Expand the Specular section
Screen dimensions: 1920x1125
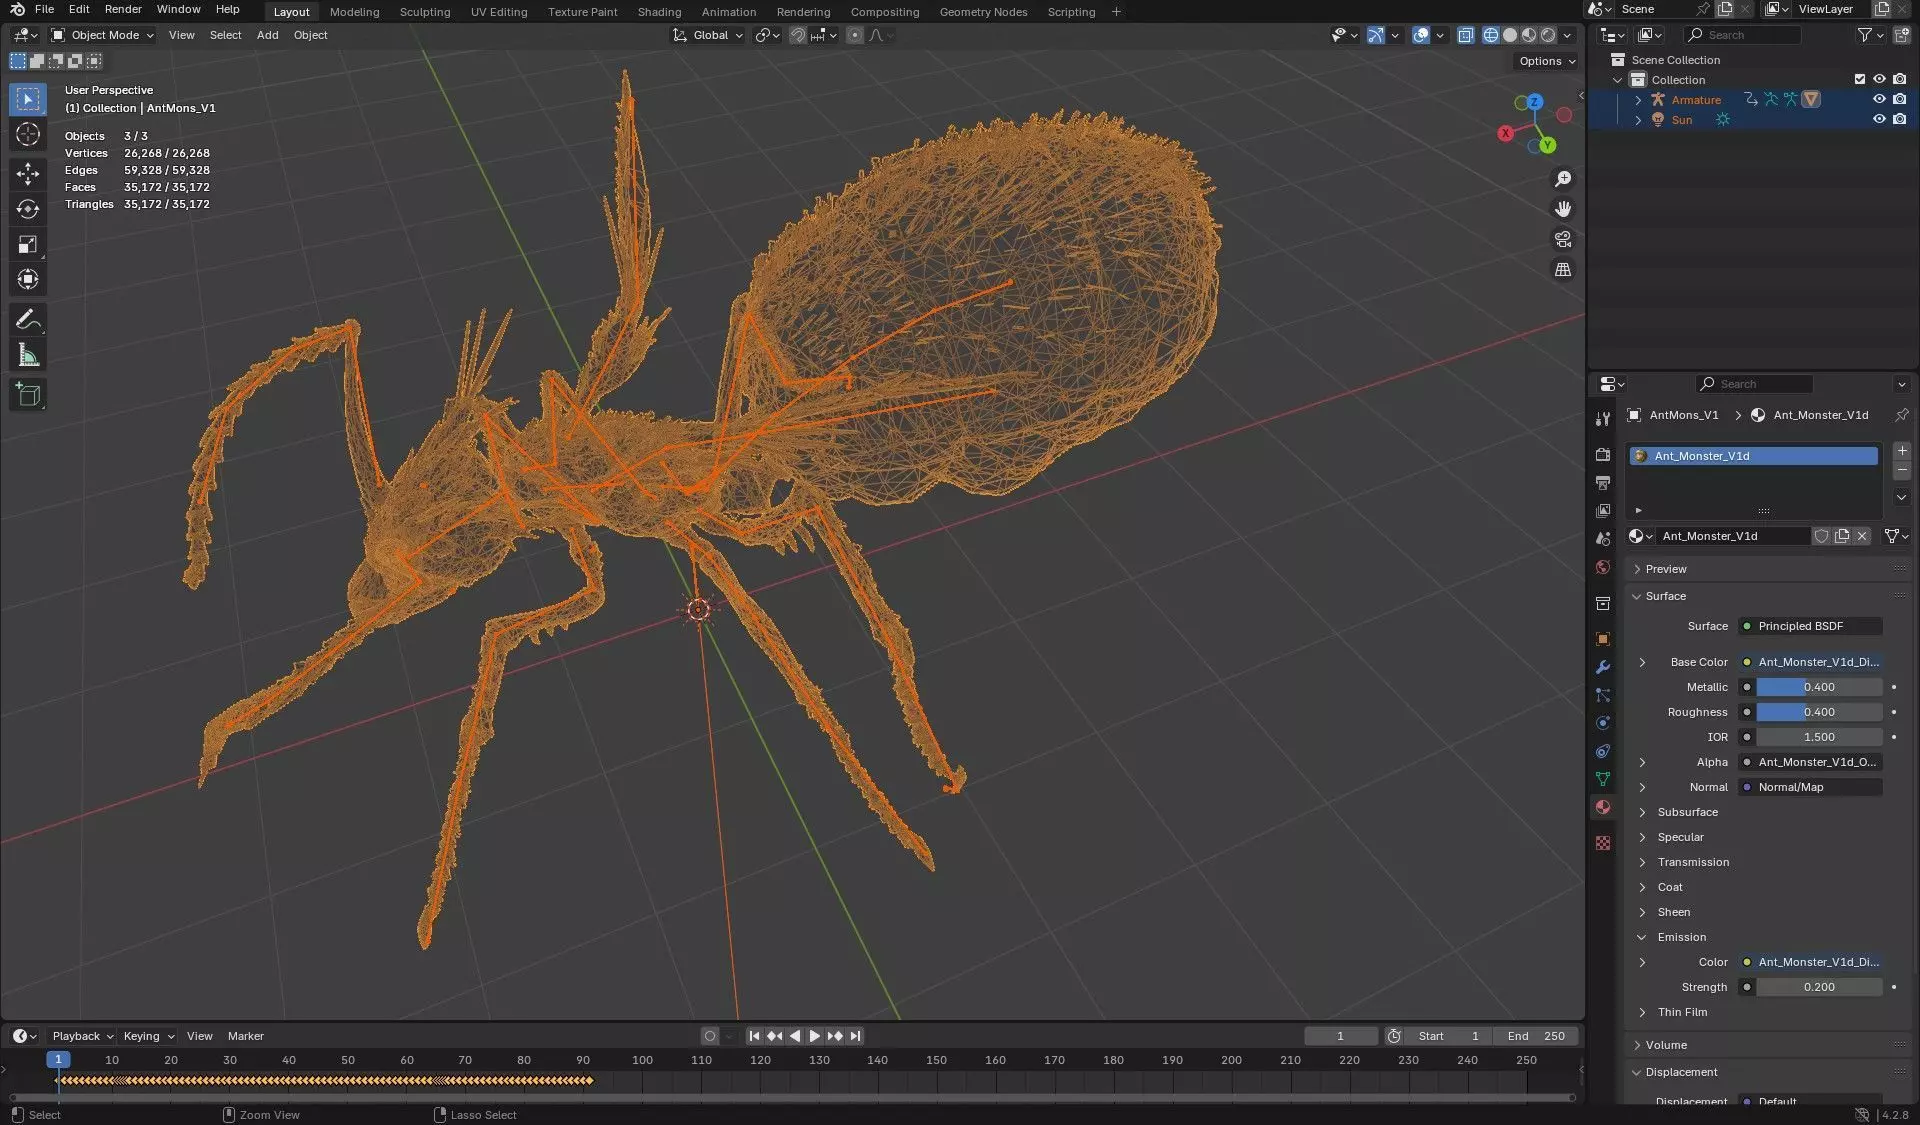coord(1642,837)
